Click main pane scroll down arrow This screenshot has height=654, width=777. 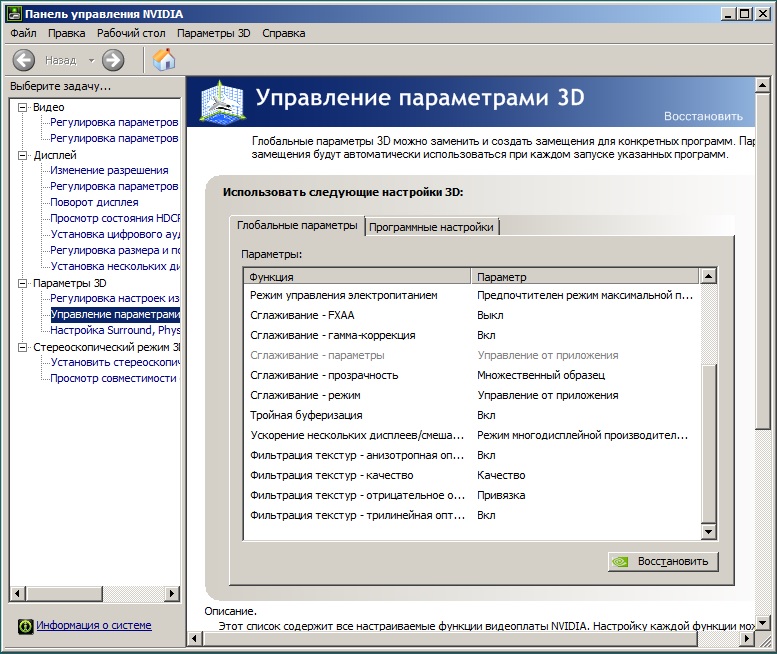tap(763, 623)
